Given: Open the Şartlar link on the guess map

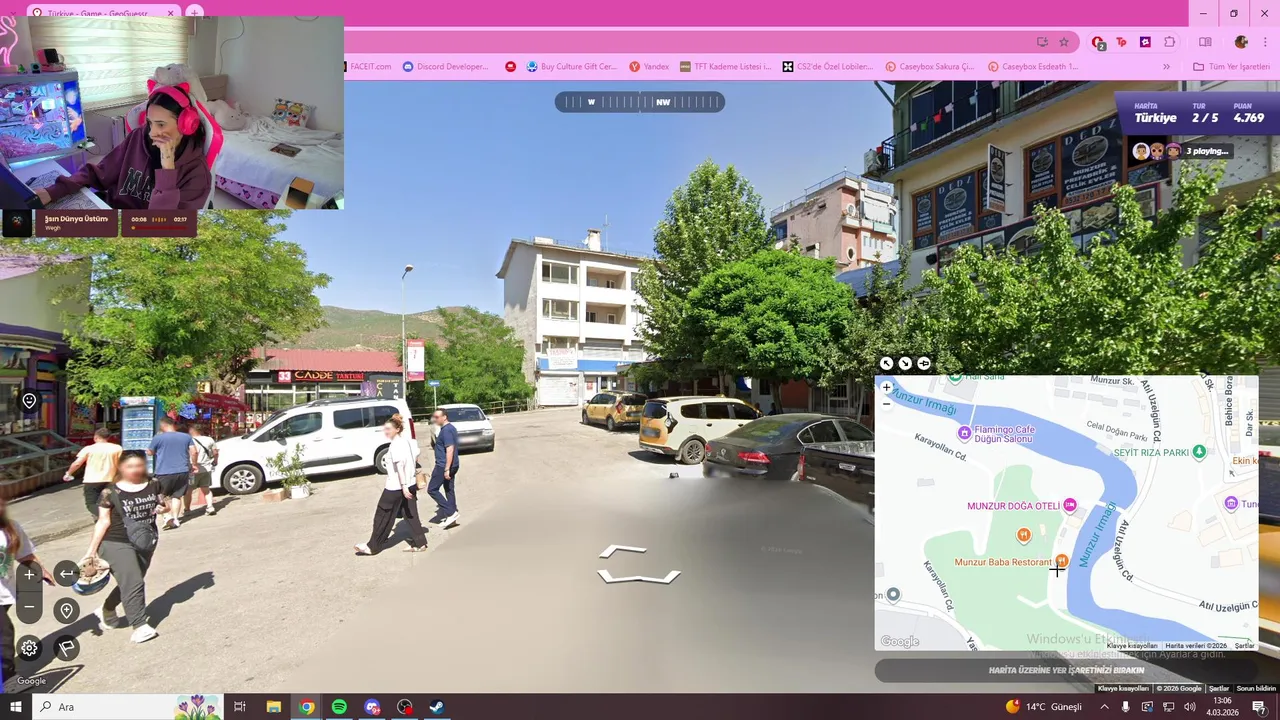Looking at the screenshot, I should tap(1244, 646).
